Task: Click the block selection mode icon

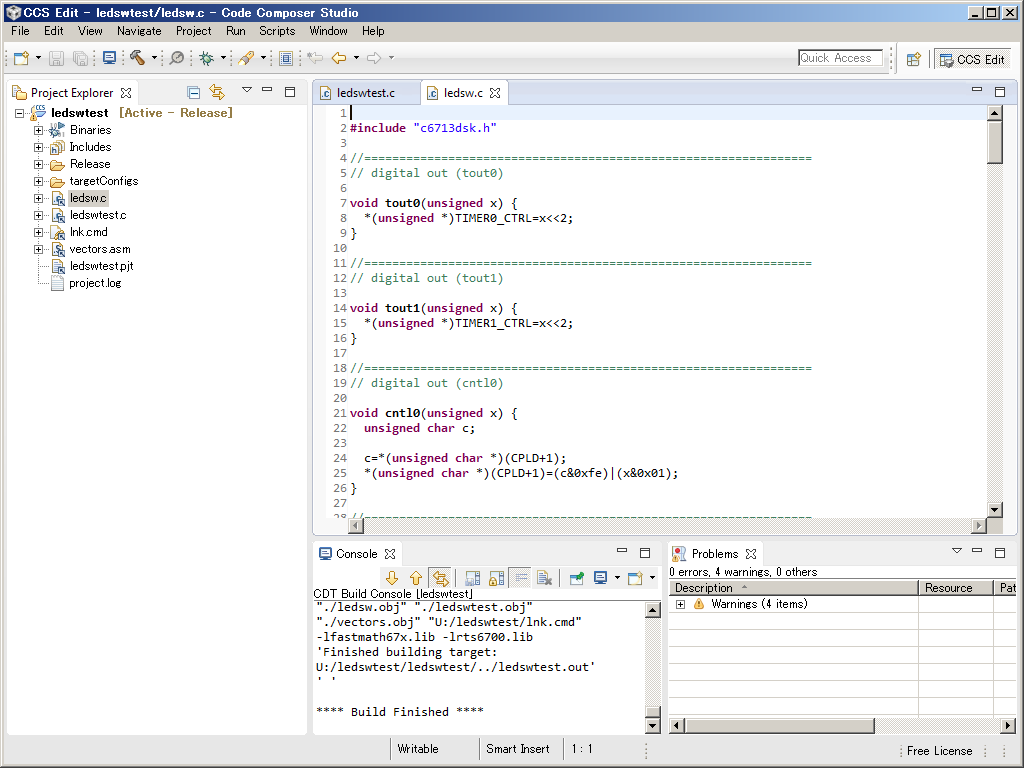Action: [x=286, y=58]
